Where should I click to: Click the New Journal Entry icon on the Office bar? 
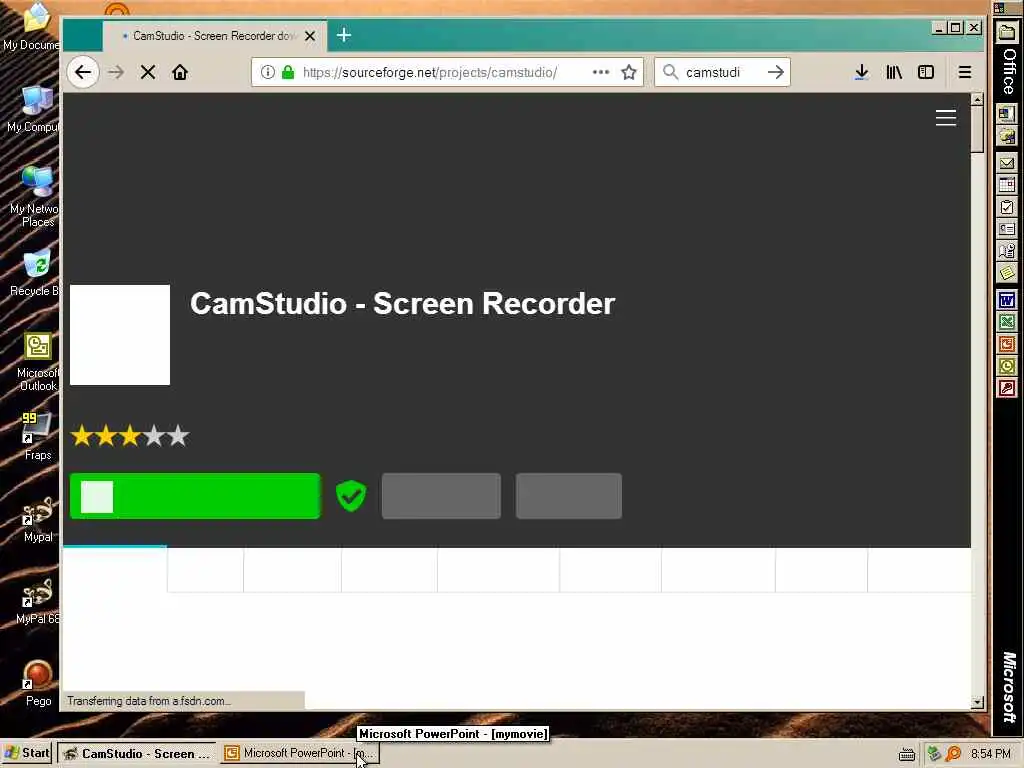(1006, 251)
